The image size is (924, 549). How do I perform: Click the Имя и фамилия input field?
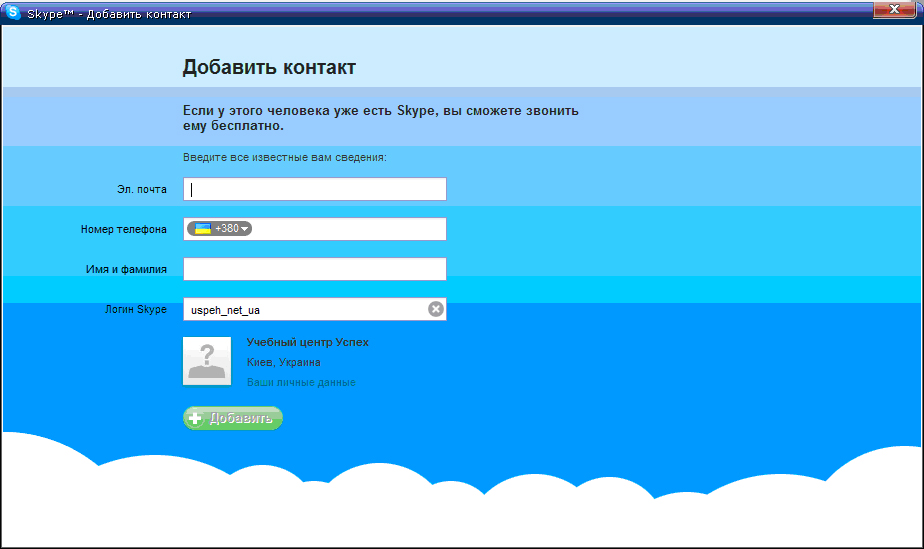point(315,269)
